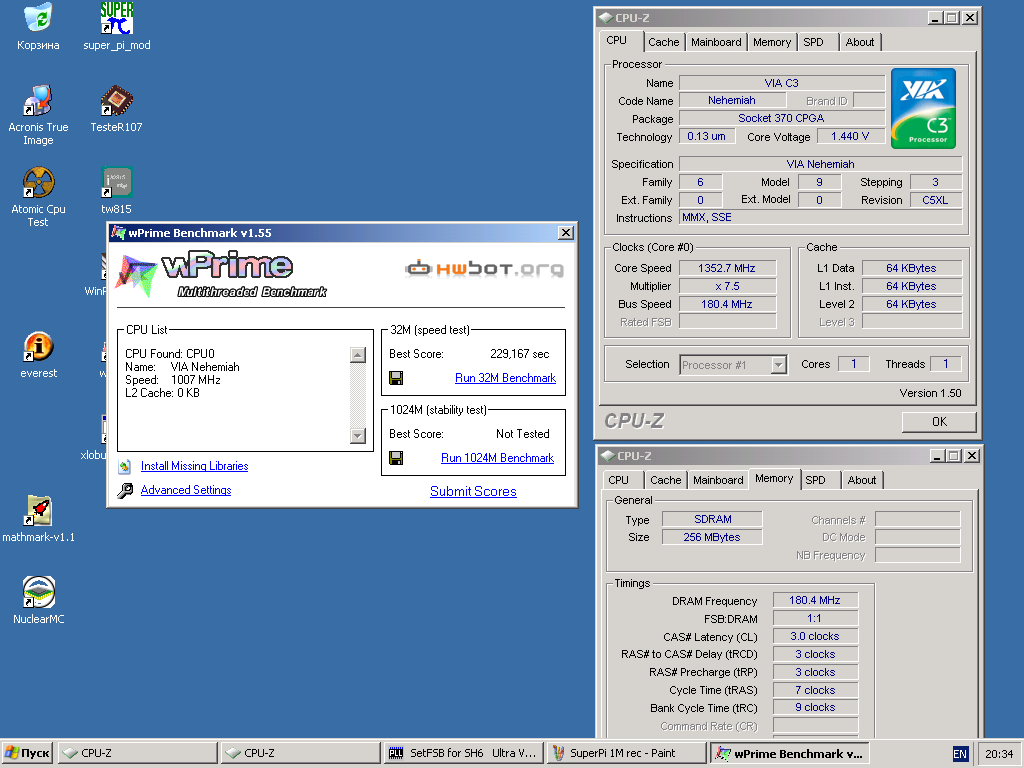Viewport: 1024px width, 768px height.
Task: Switch to wPrime Benchmark taskbar button
Action: pos(790,753)
